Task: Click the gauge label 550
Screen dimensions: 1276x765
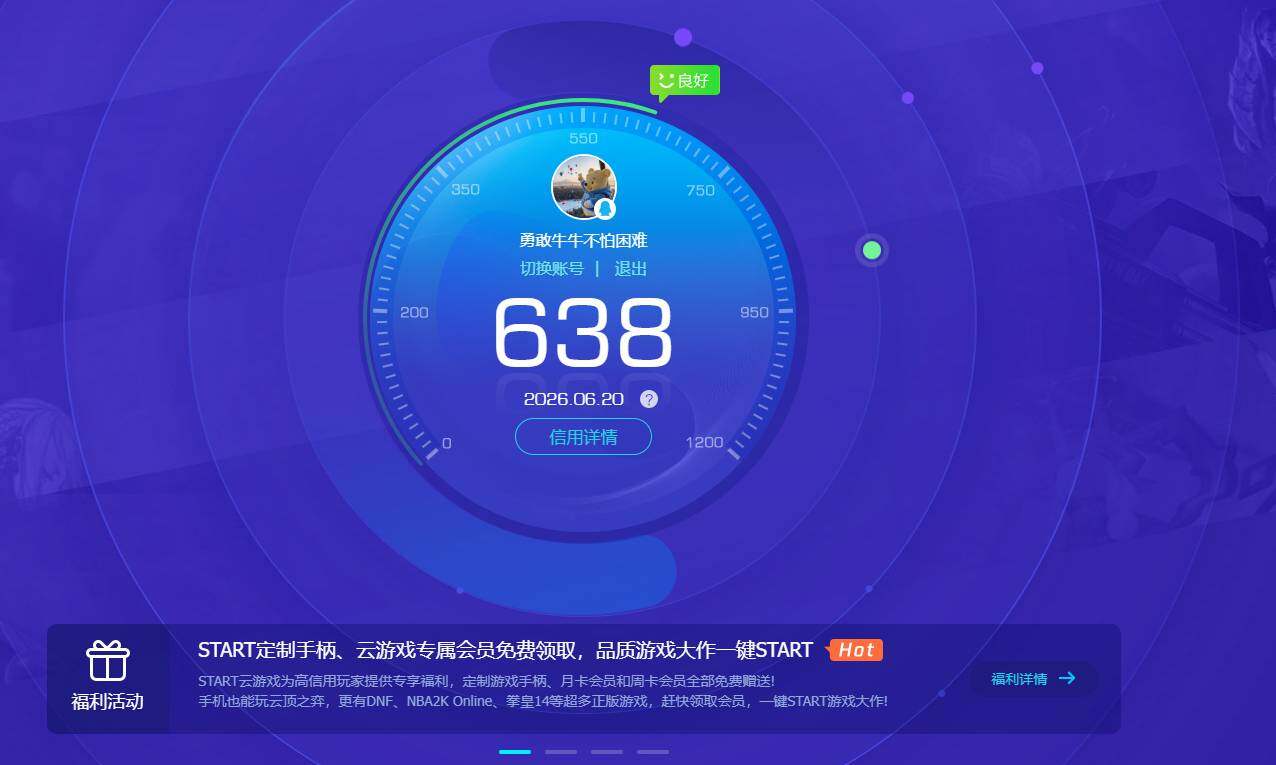Action: click(583, 138)
